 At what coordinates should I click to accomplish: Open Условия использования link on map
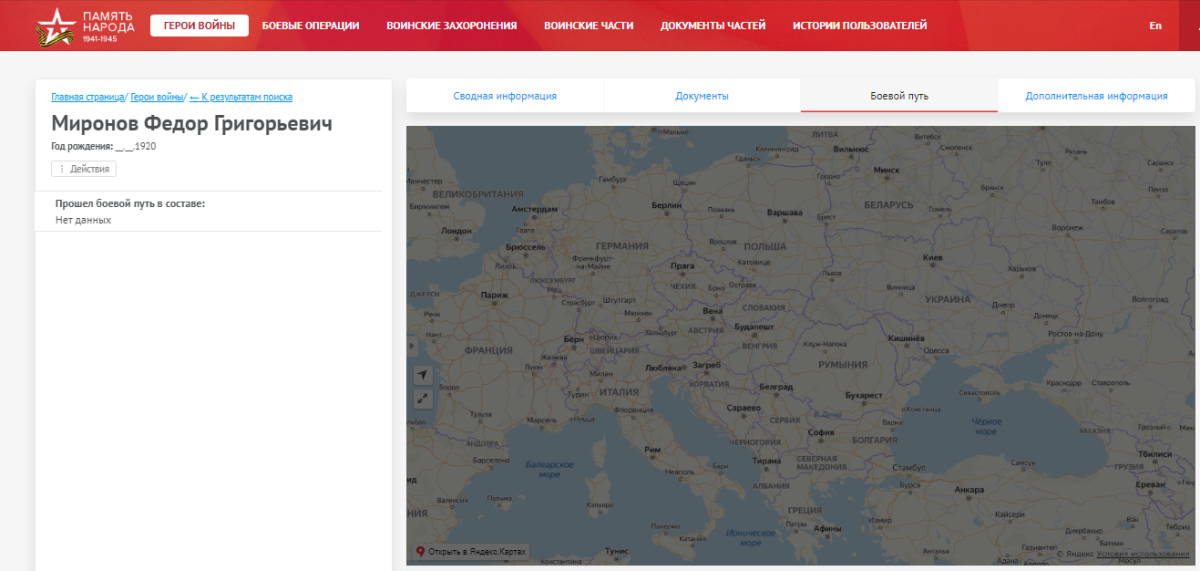(1142, 554)
